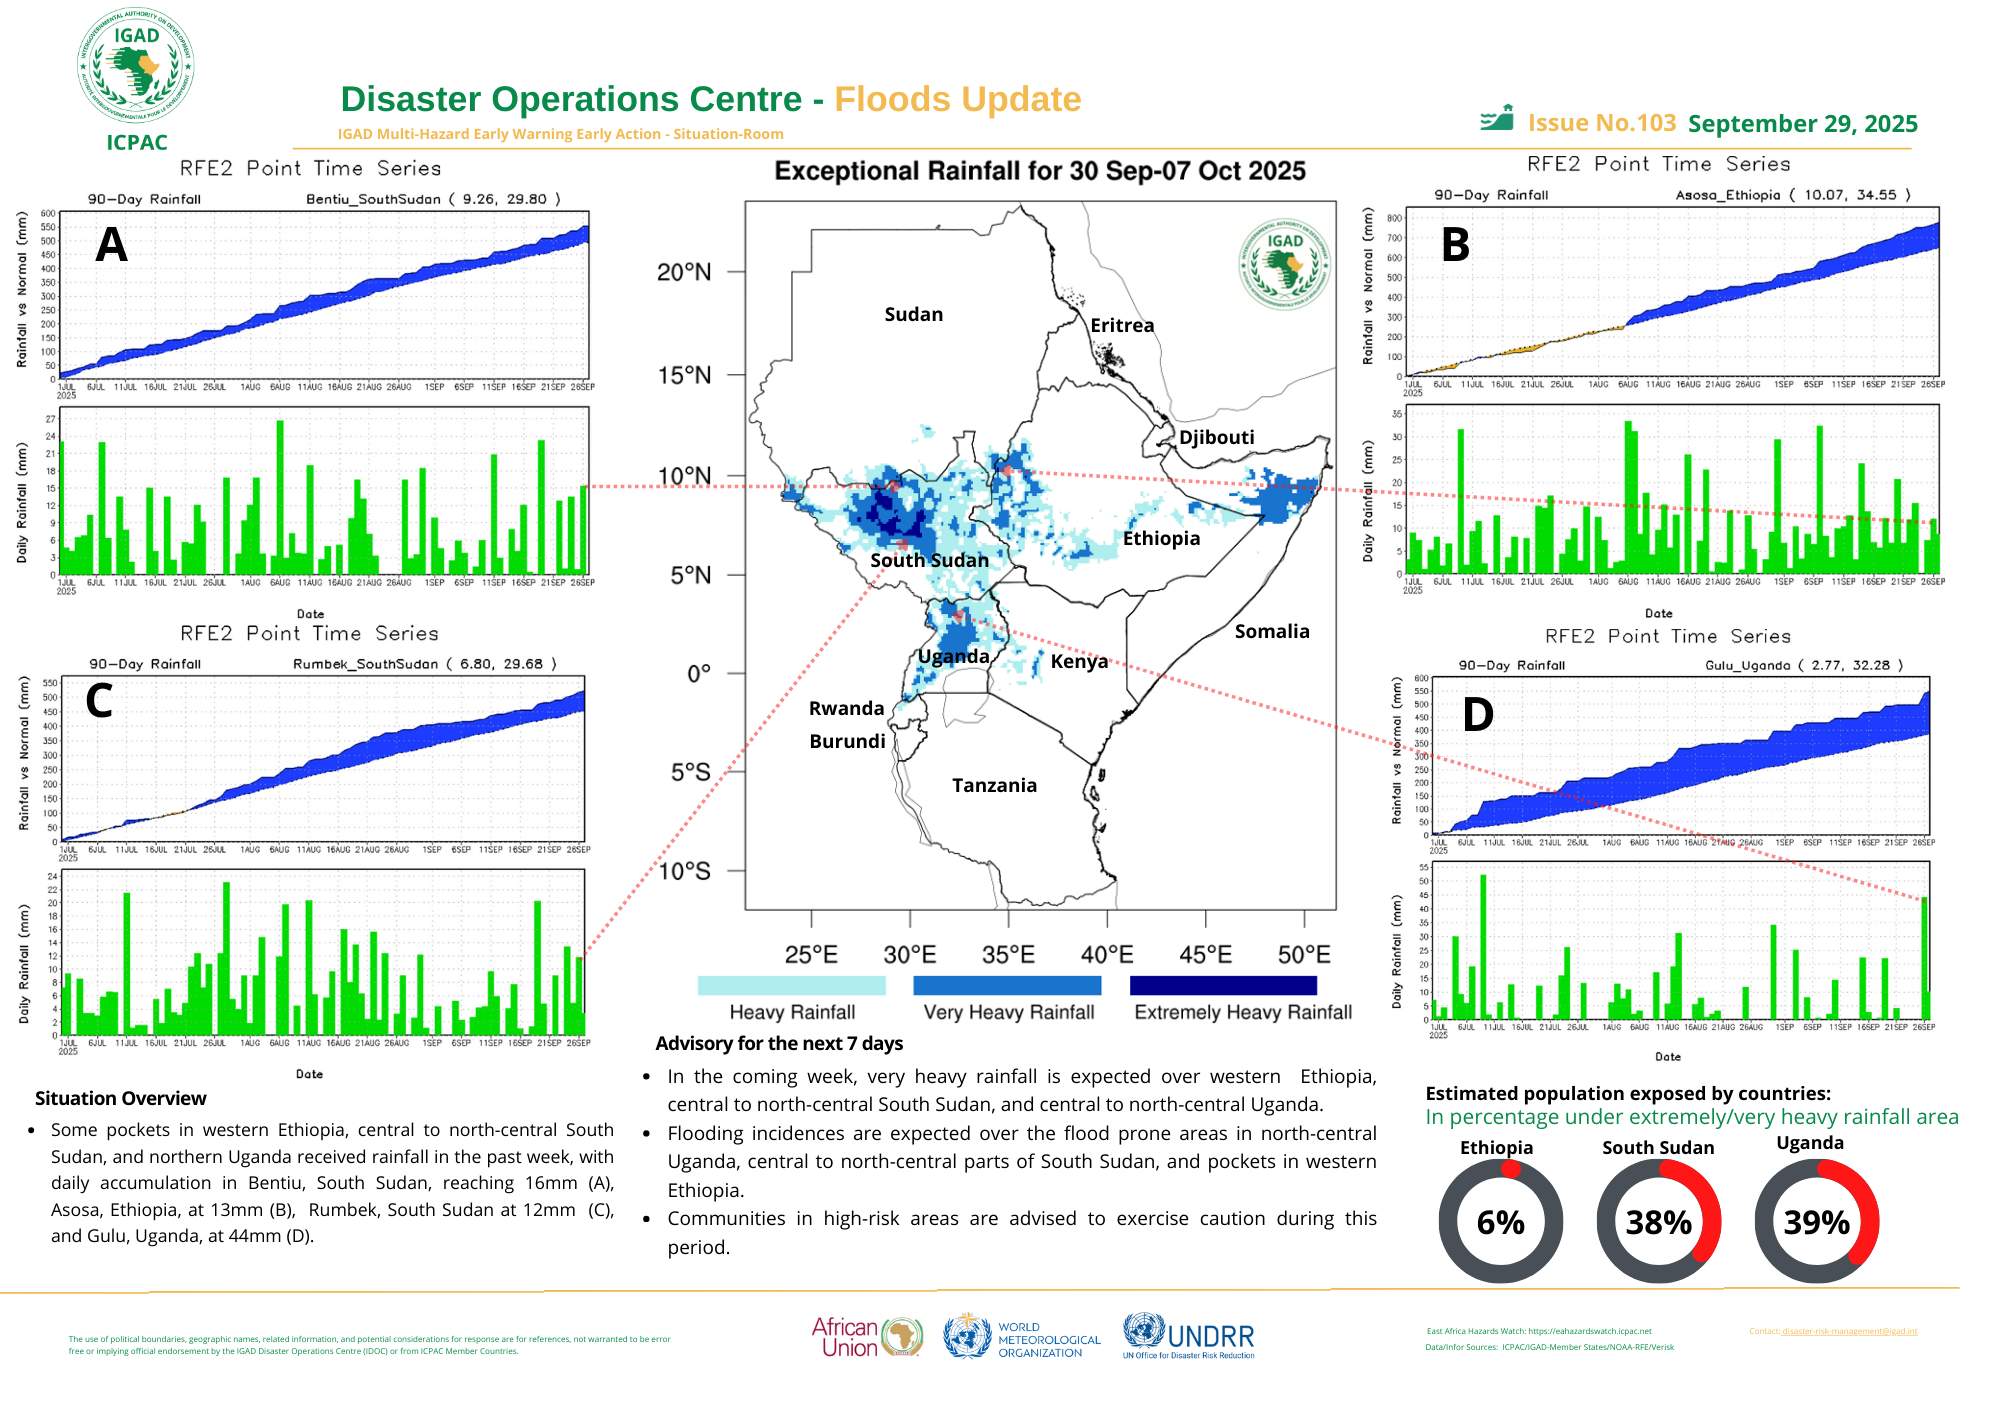Click the Floods Update title text
Viewport: 2000px width, 1414px height.
point(957,99)
